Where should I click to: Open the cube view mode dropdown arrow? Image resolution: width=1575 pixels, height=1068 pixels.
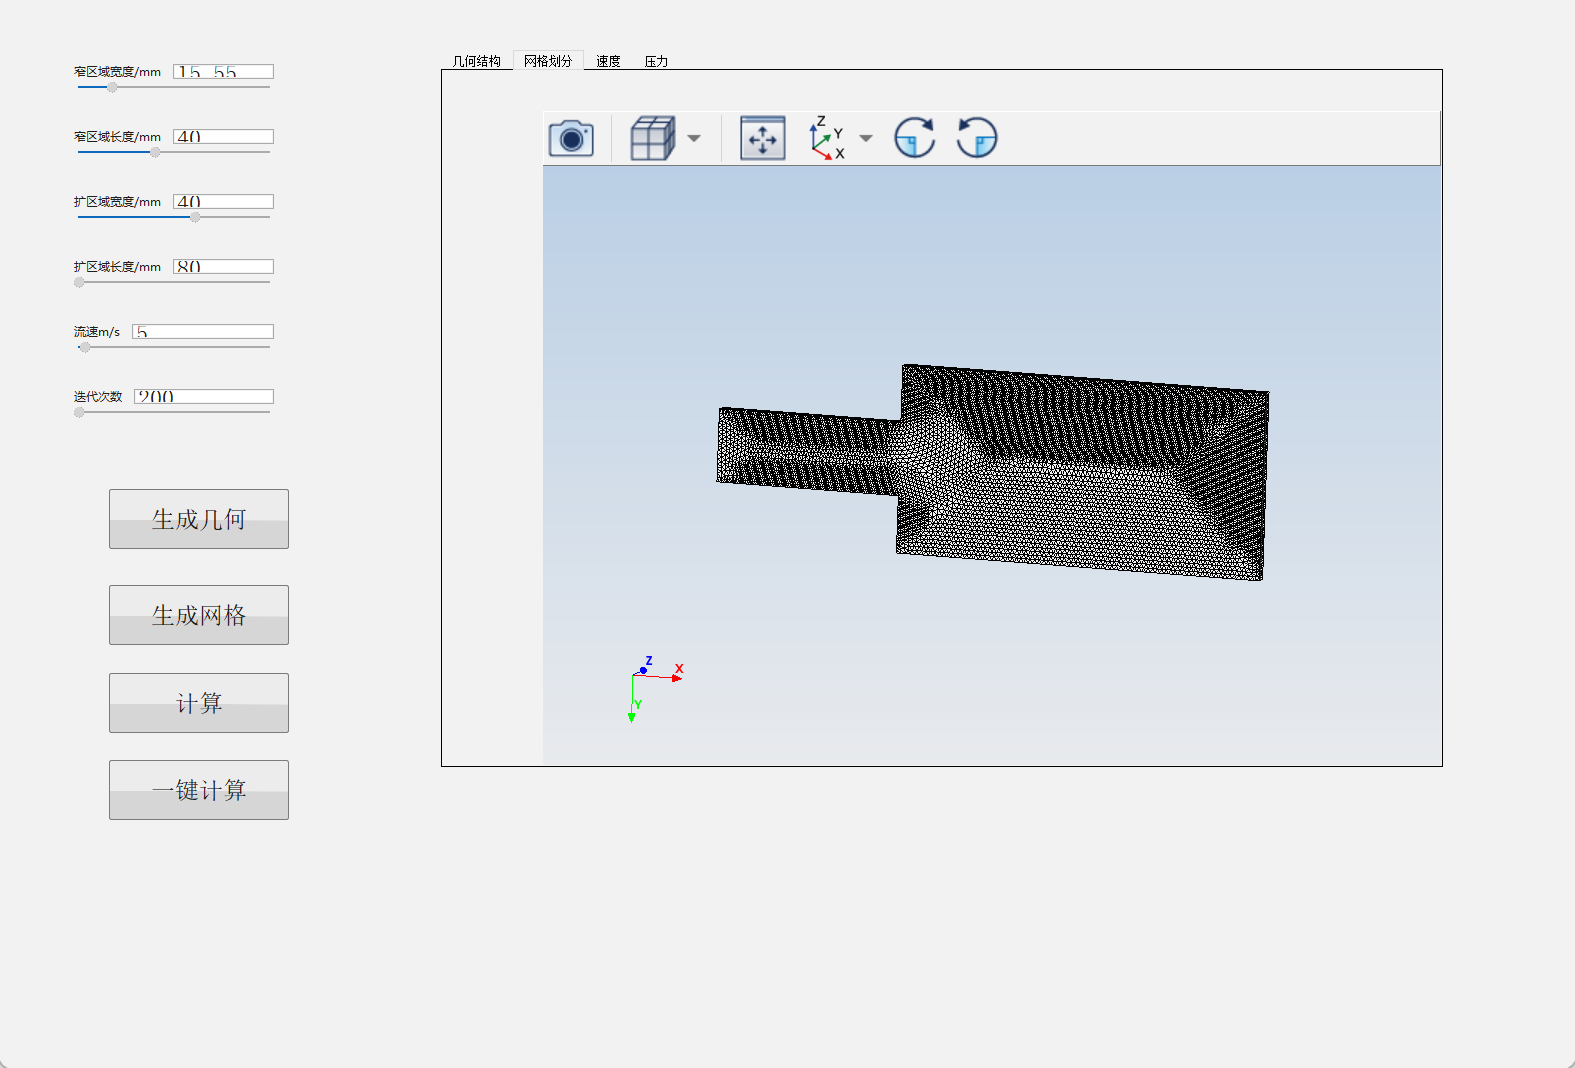(694, 138)
